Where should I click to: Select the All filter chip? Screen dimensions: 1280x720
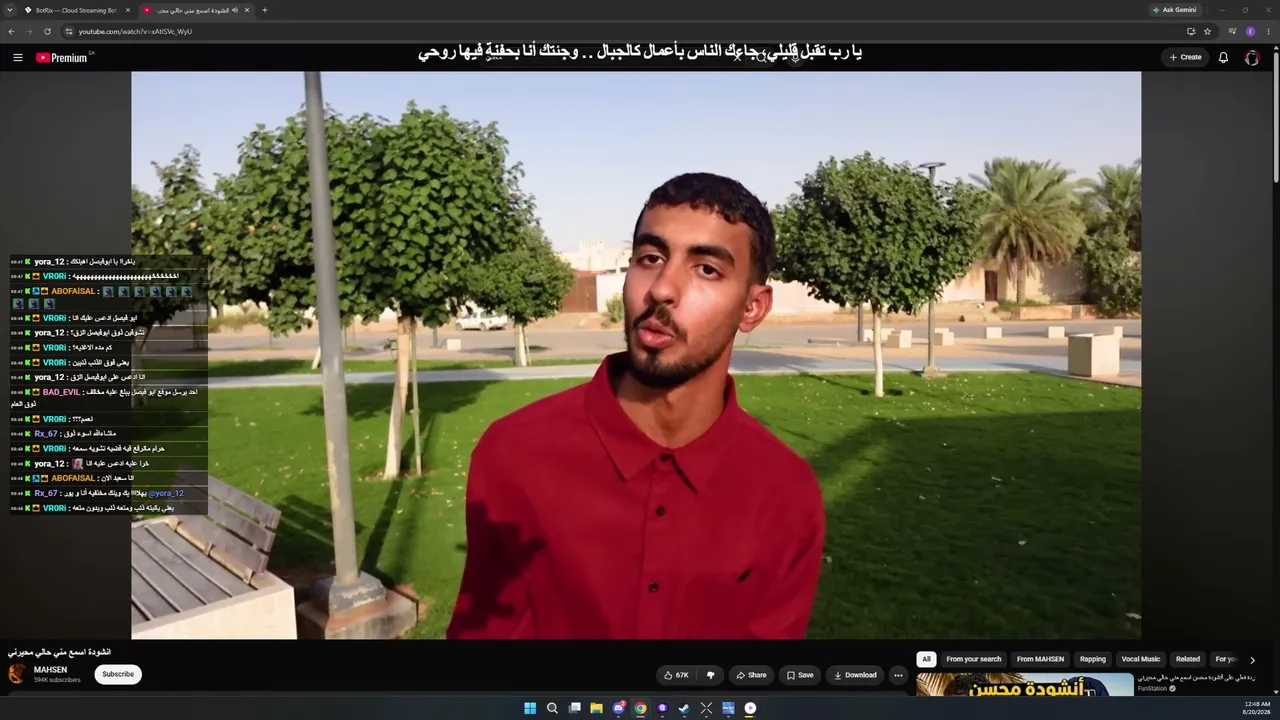(x=926, y=659)
